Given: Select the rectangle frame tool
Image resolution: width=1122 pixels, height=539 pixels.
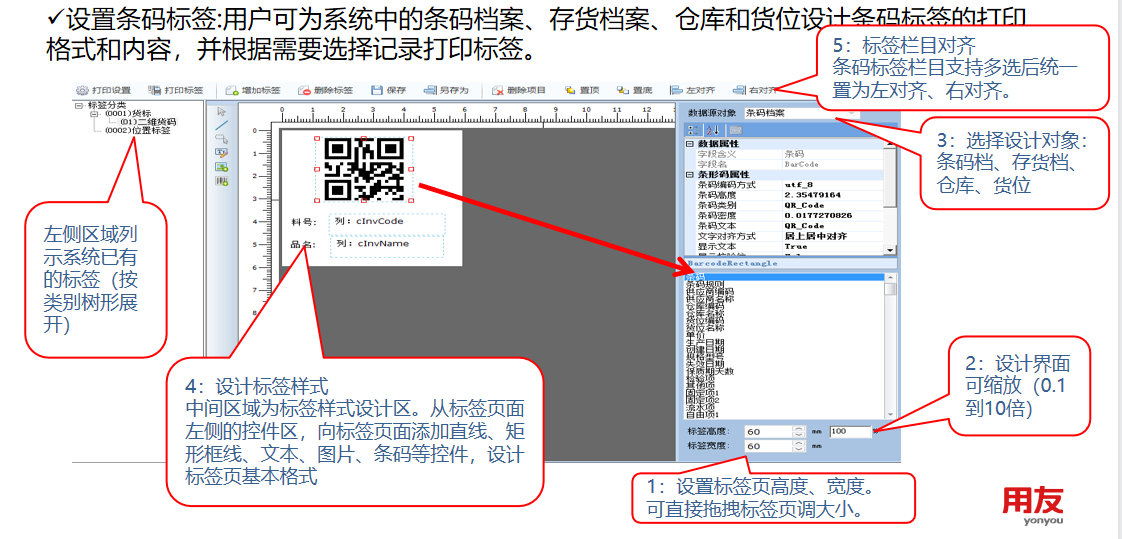Looking at the screenshot, I should 221,139.
